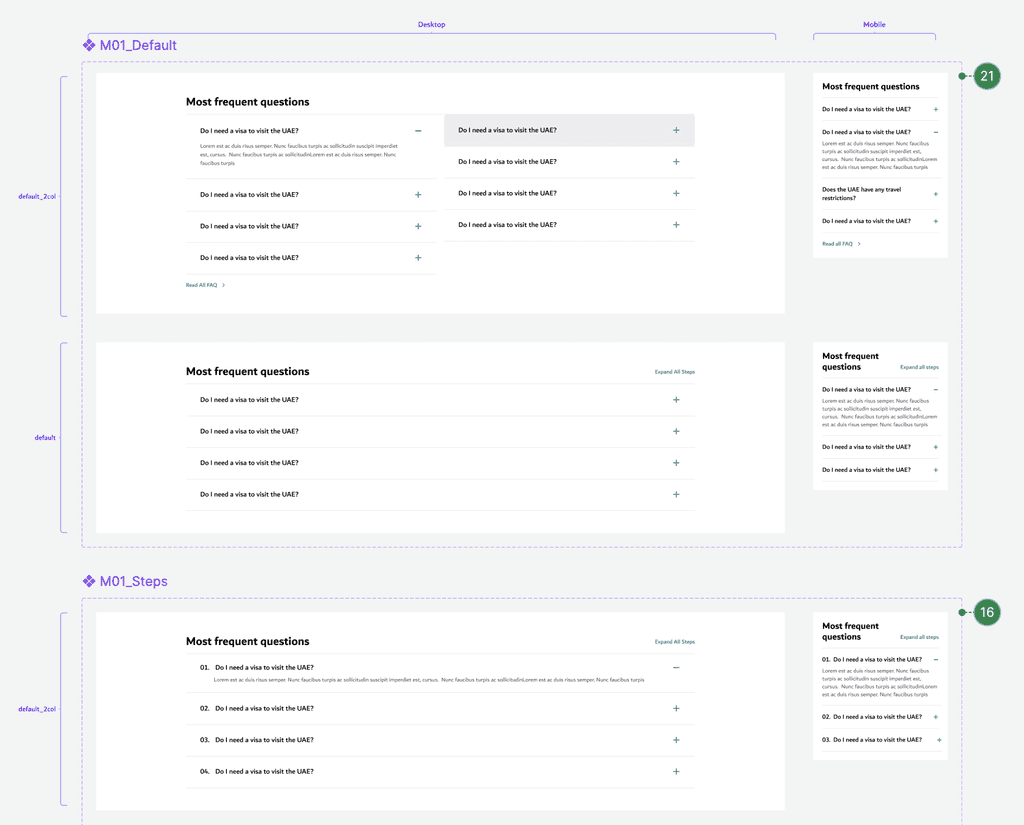Select the Desktop section label at the top
This screenshot has width=1024, height=825.
[x=431, y=24]
